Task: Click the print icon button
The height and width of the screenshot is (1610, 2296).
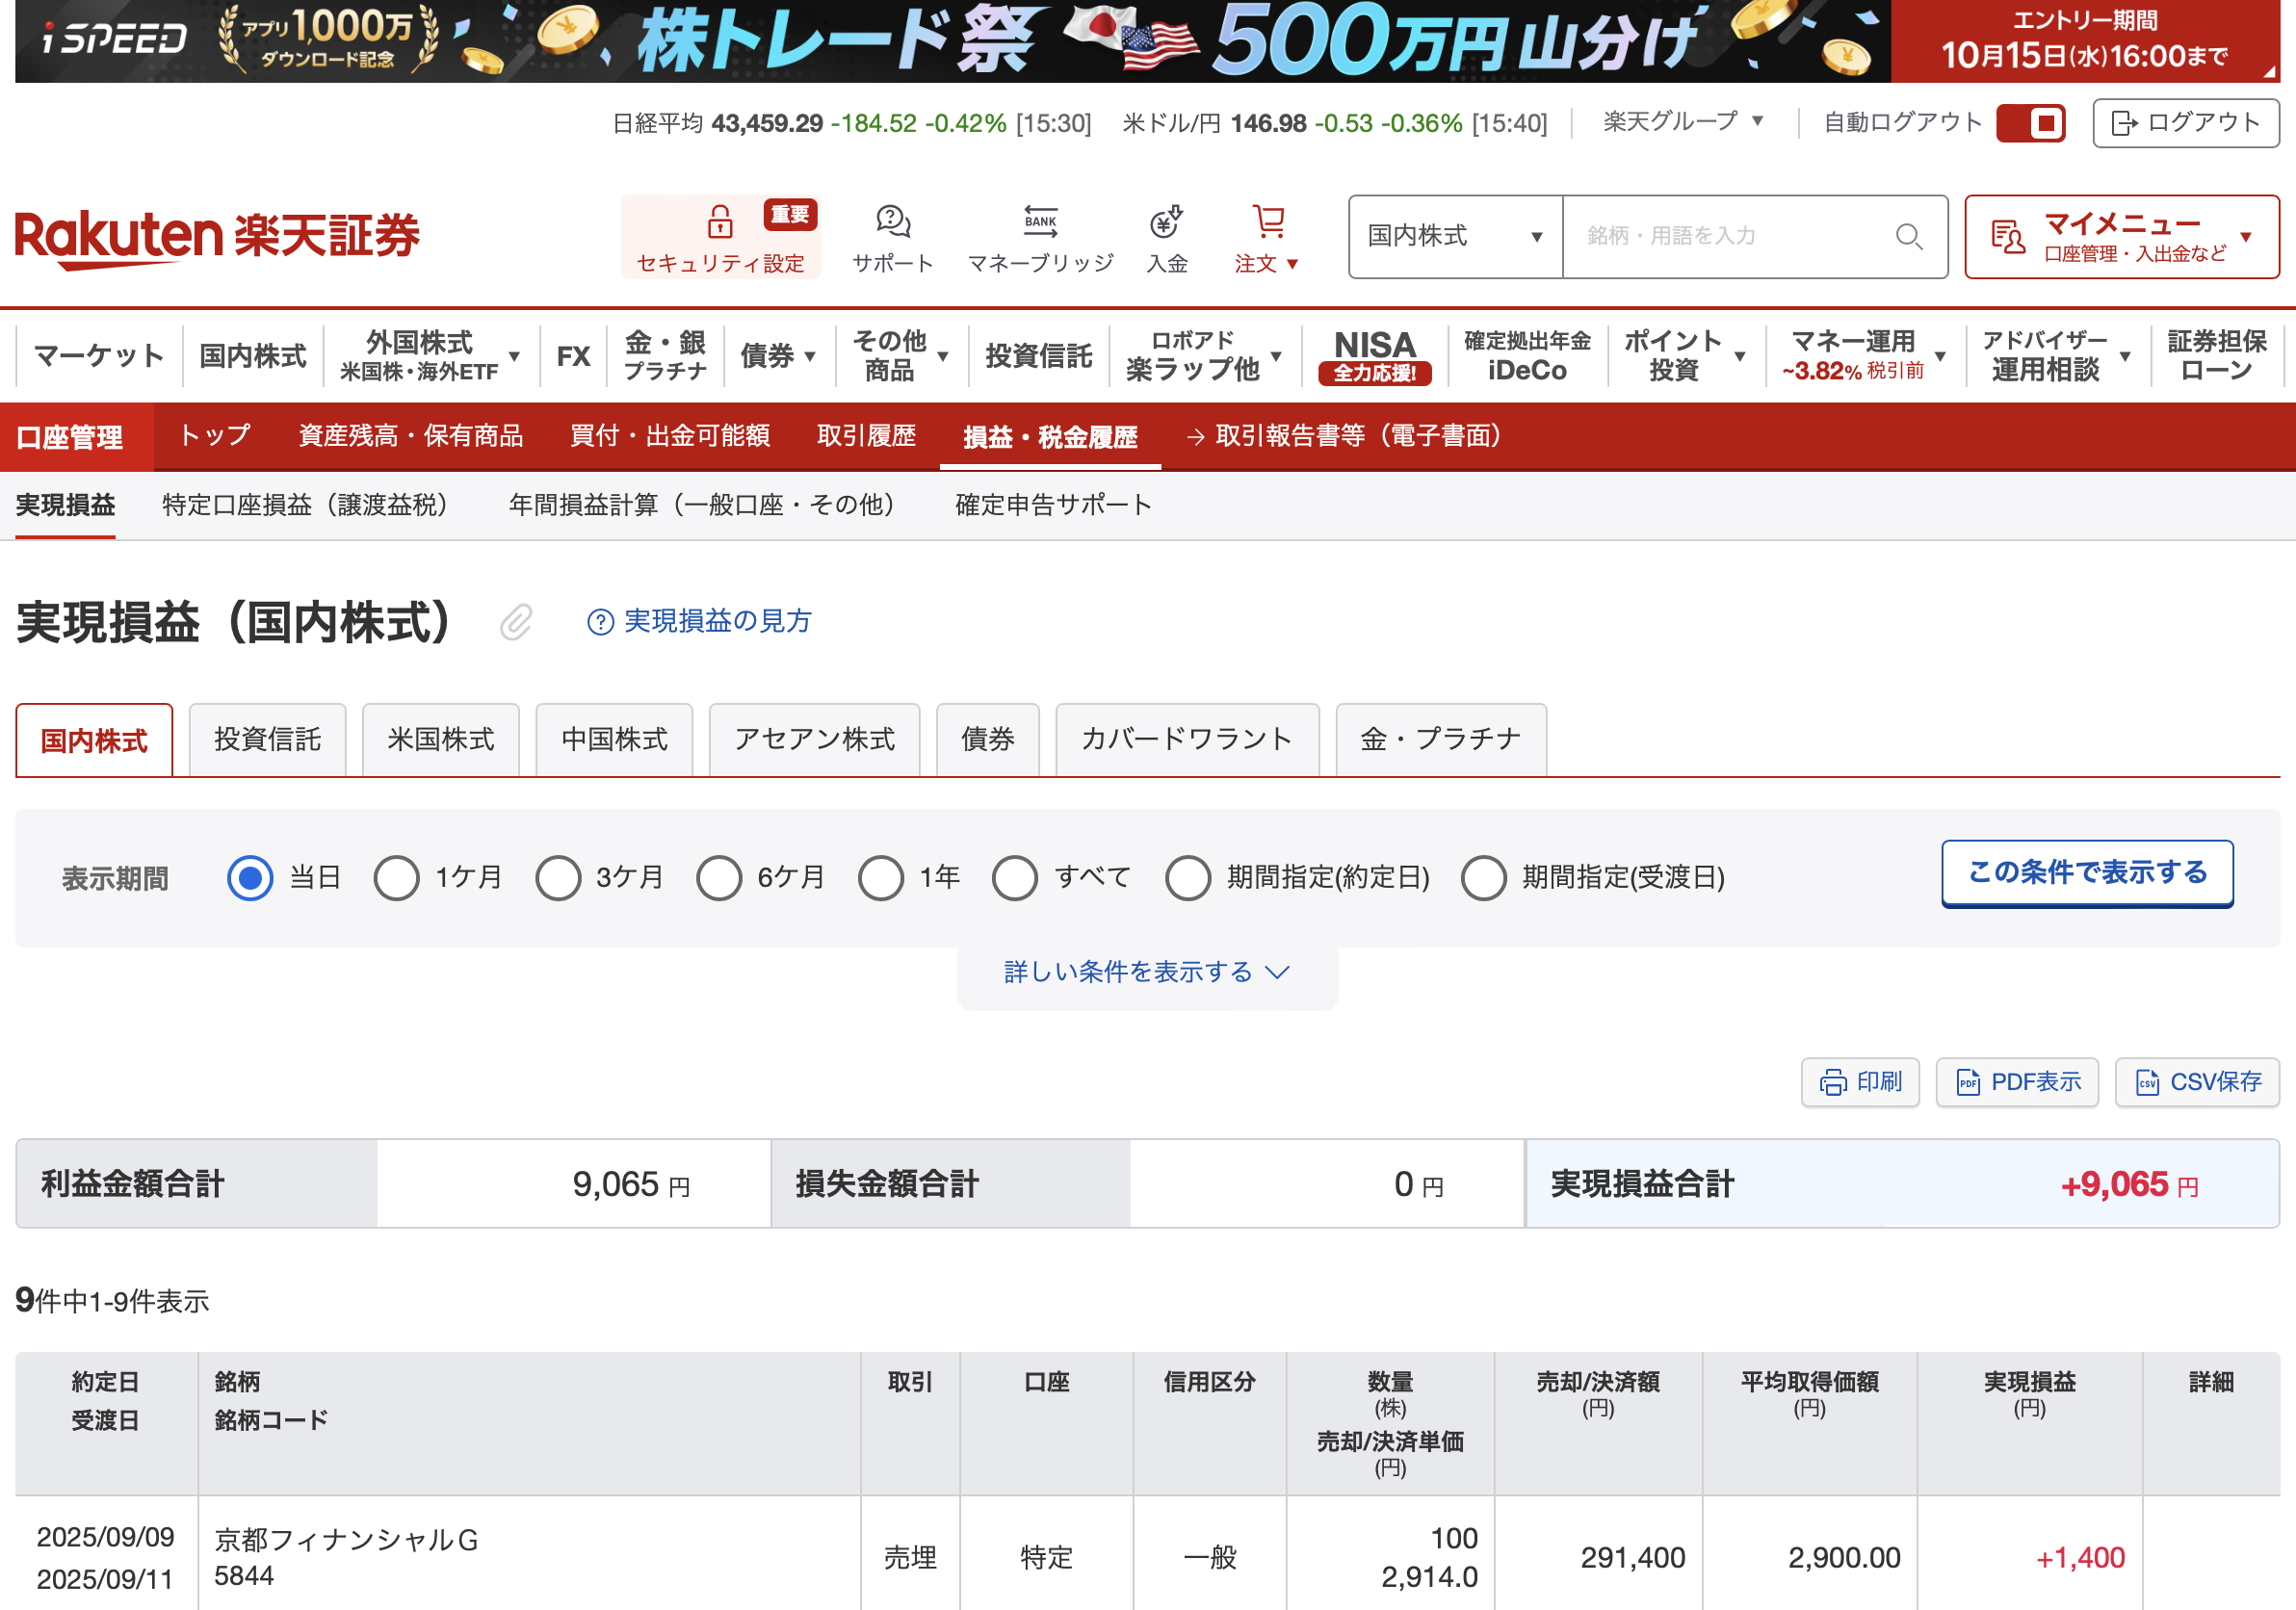Action: point(1859,1082)
